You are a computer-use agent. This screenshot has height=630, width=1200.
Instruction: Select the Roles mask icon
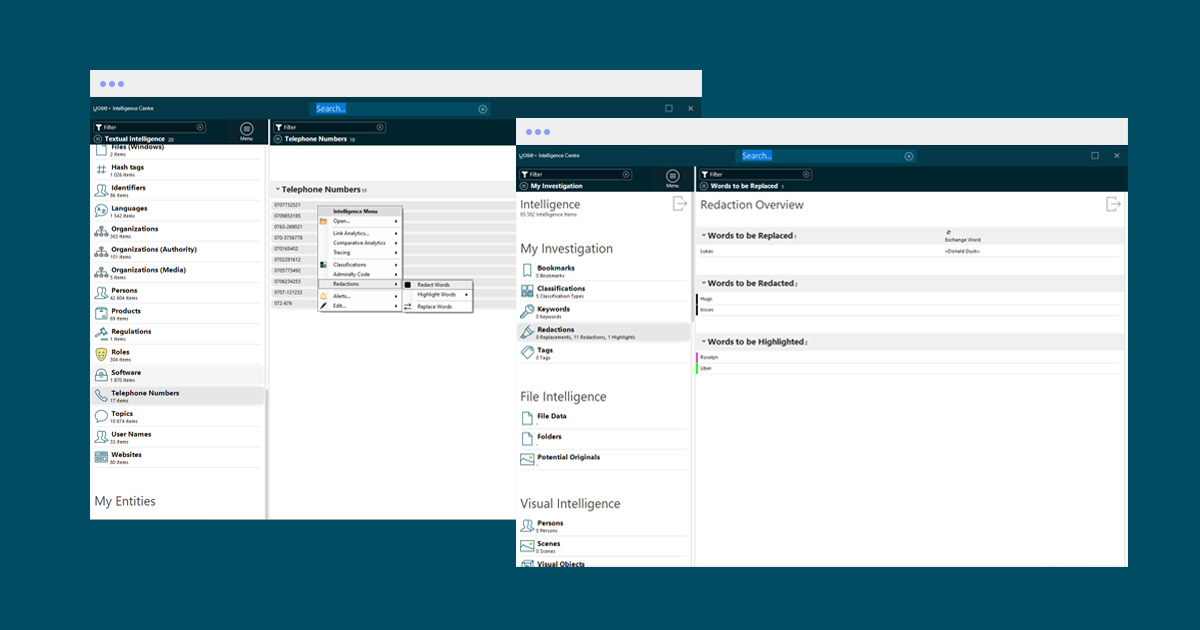tap(101, 355)
